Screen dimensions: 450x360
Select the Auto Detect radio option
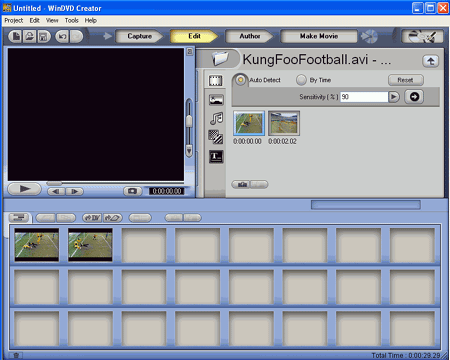coord(240,80)
